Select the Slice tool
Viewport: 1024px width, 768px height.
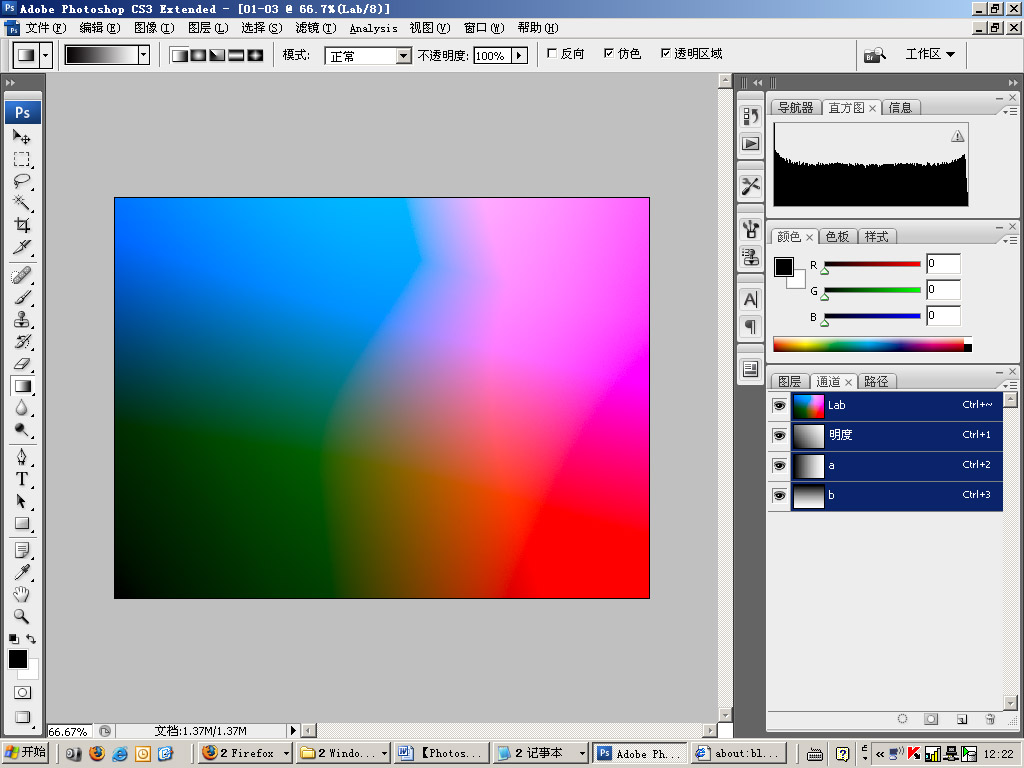point(22,248)
